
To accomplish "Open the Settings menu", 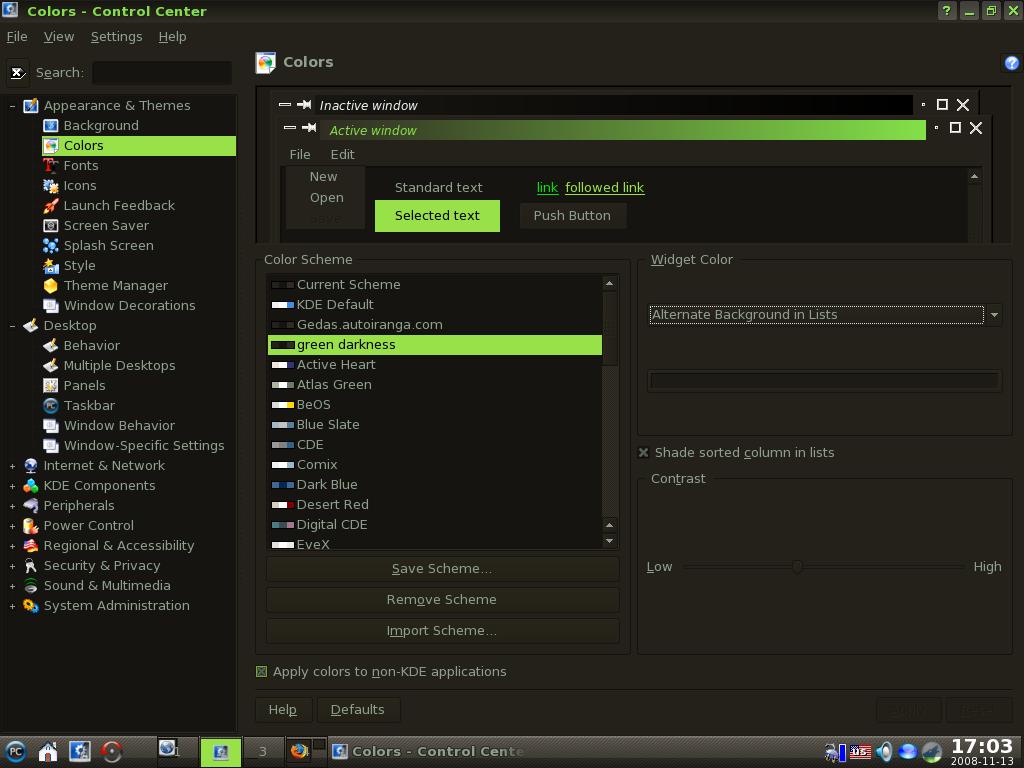I will coord(116,37).
